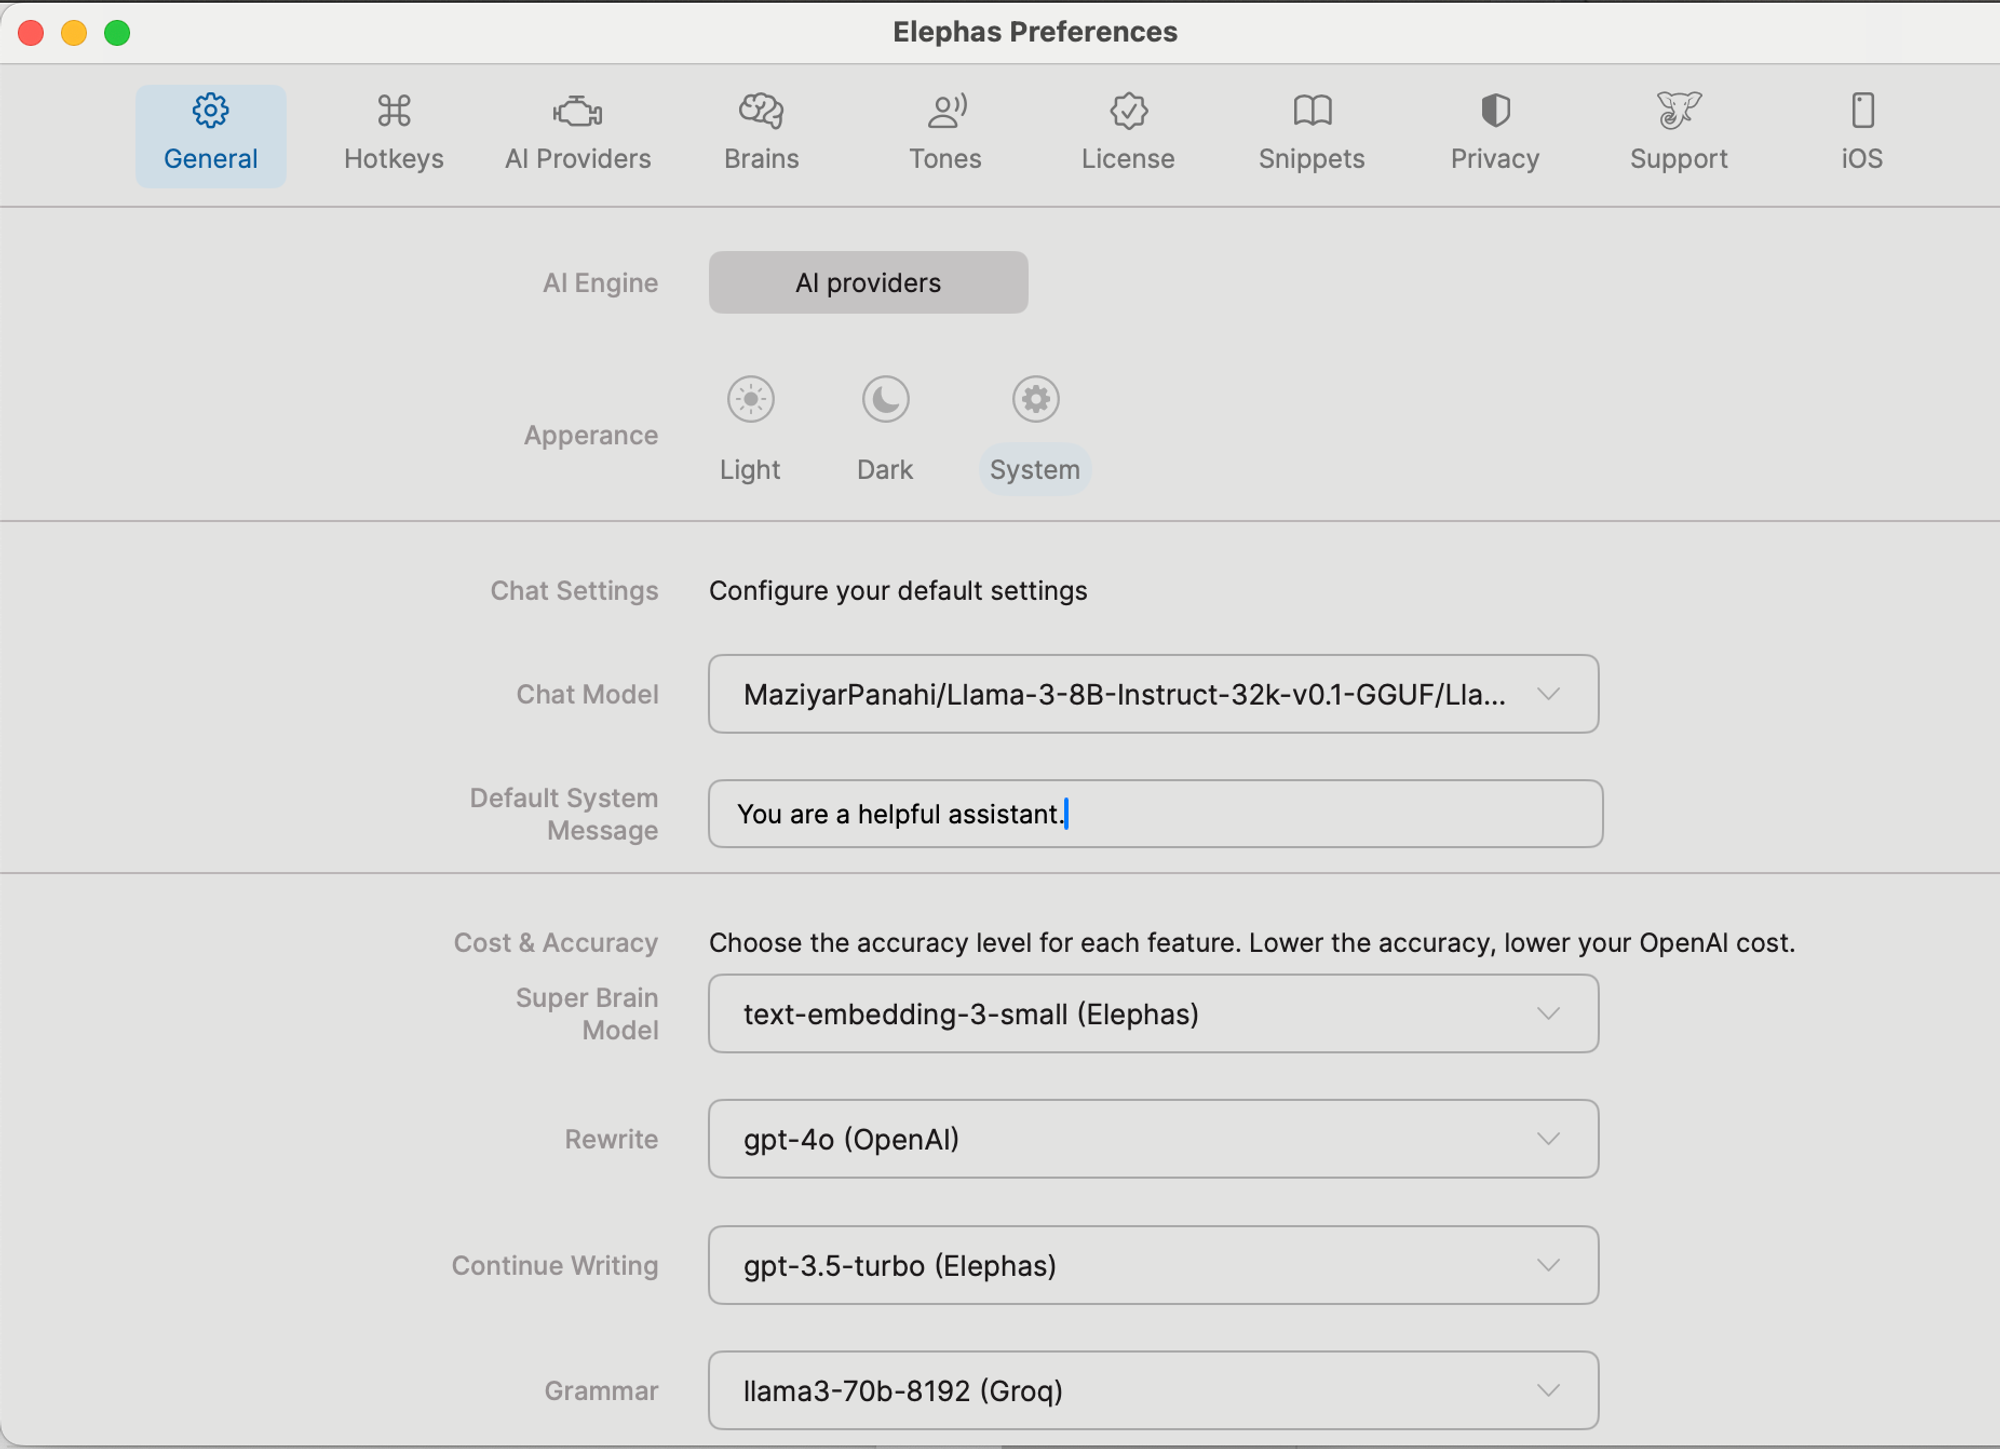
Task: Click the Default System Message input field
Action: (1155, 814)
